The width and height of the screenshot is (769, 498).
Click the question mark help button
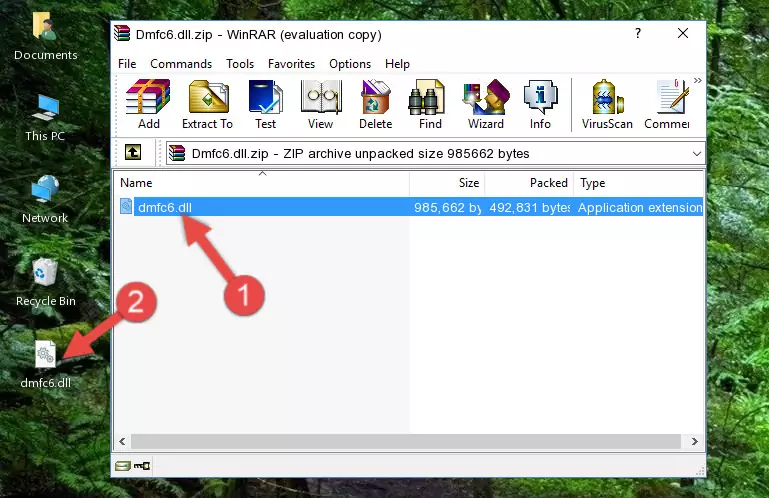[638, 33]
